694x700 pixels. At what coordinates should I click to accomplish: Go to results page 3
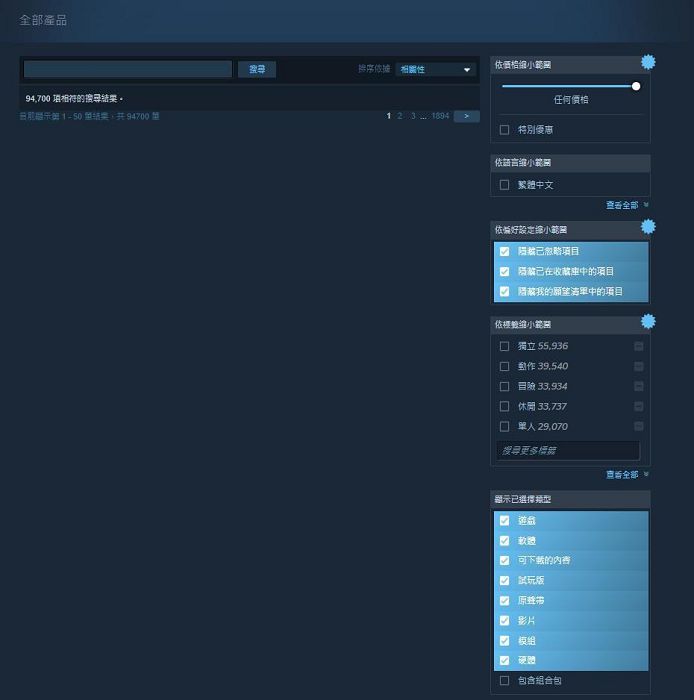click(413, 116)
